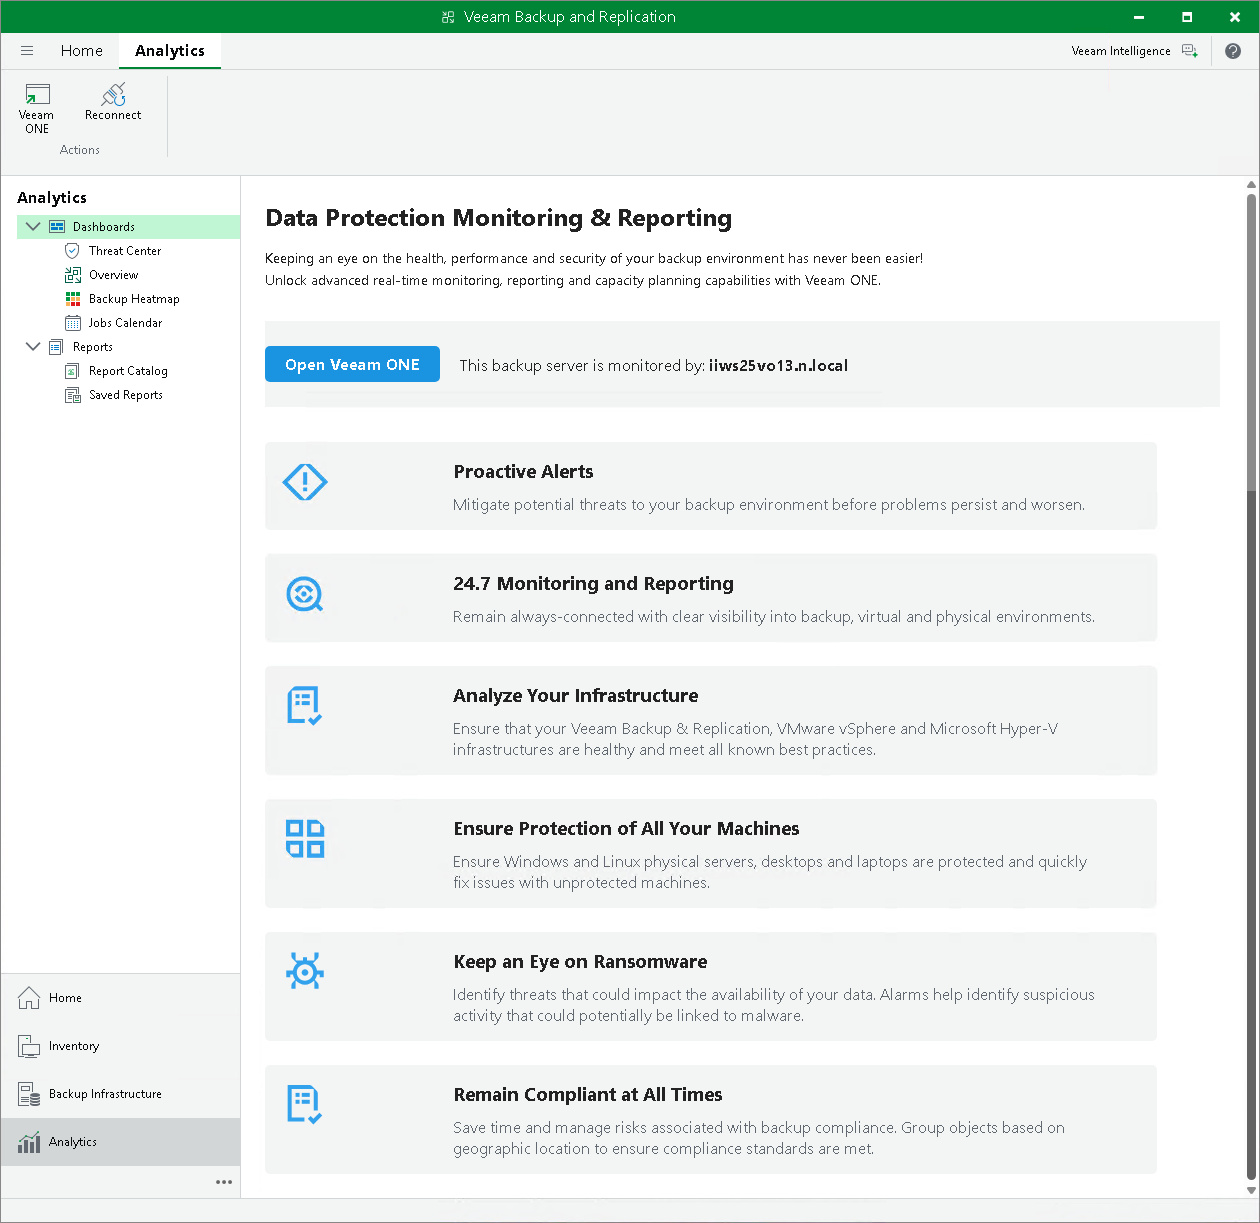Click the Home house icon

[29, 998]
